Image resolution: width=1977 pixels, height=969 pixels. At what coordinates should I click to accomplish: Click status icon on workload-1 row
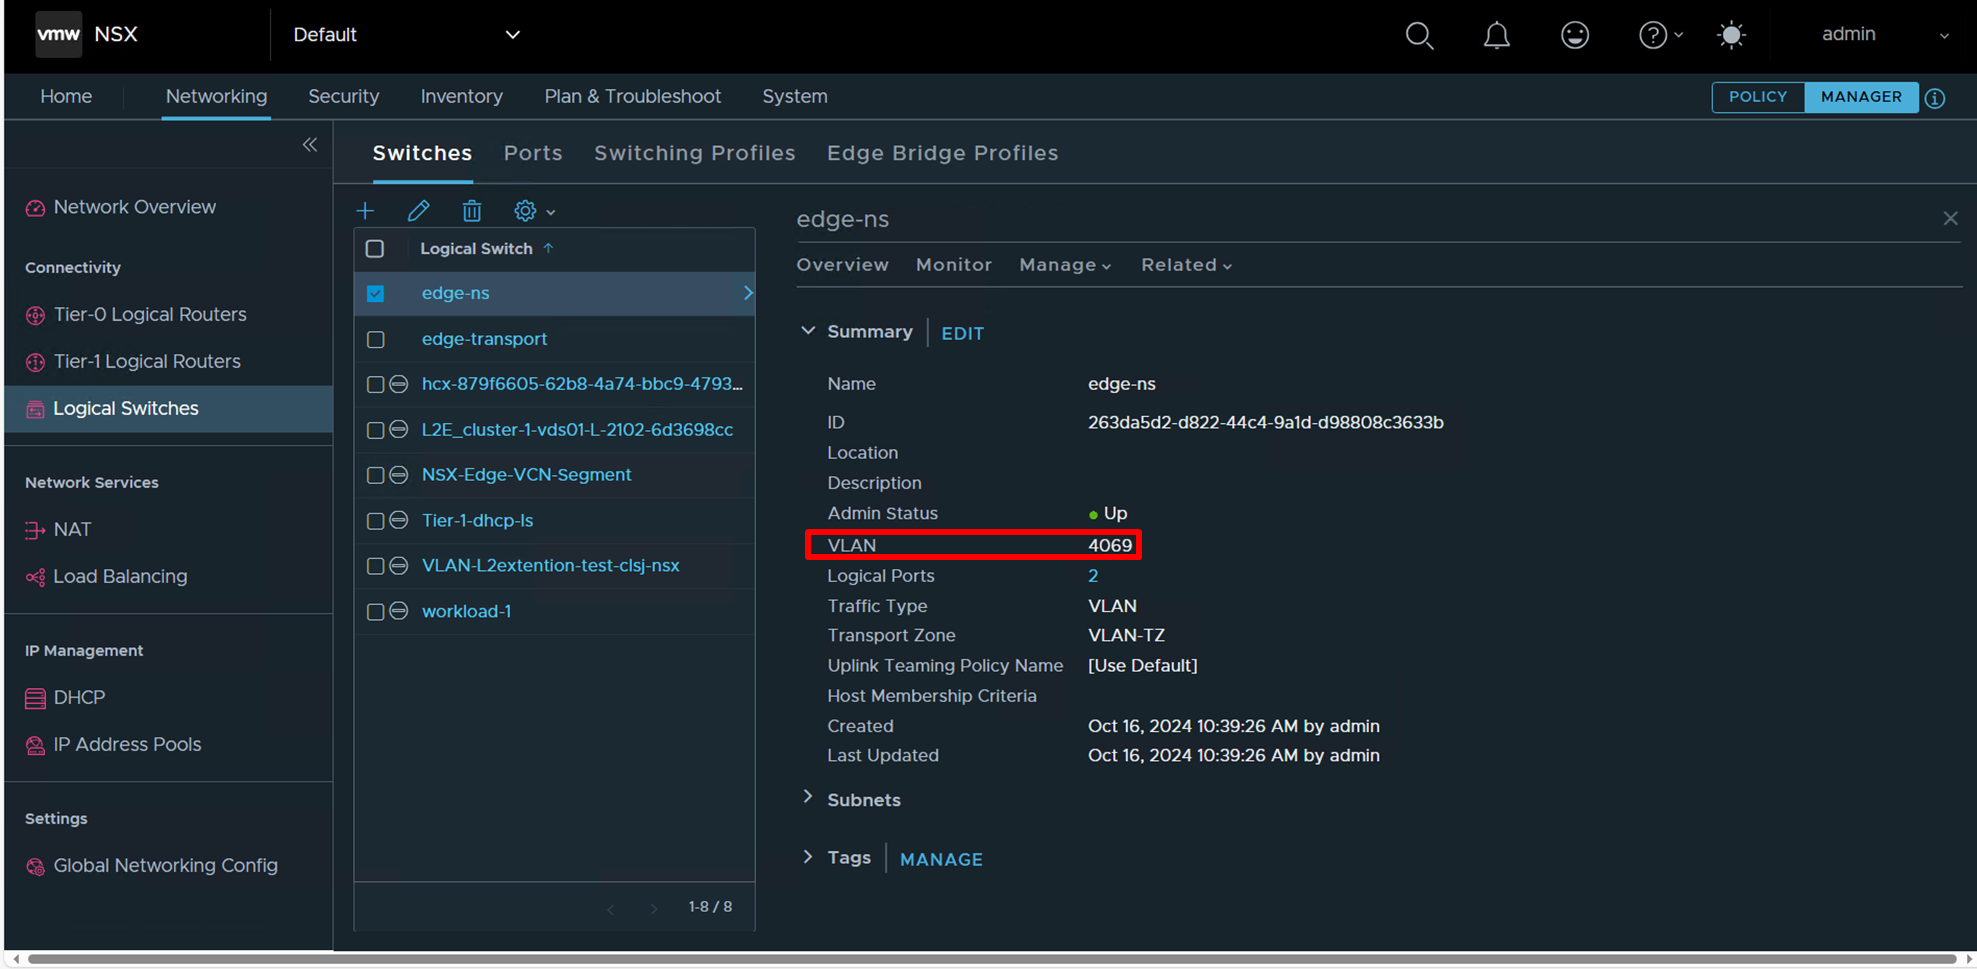(x=398, y=611)
